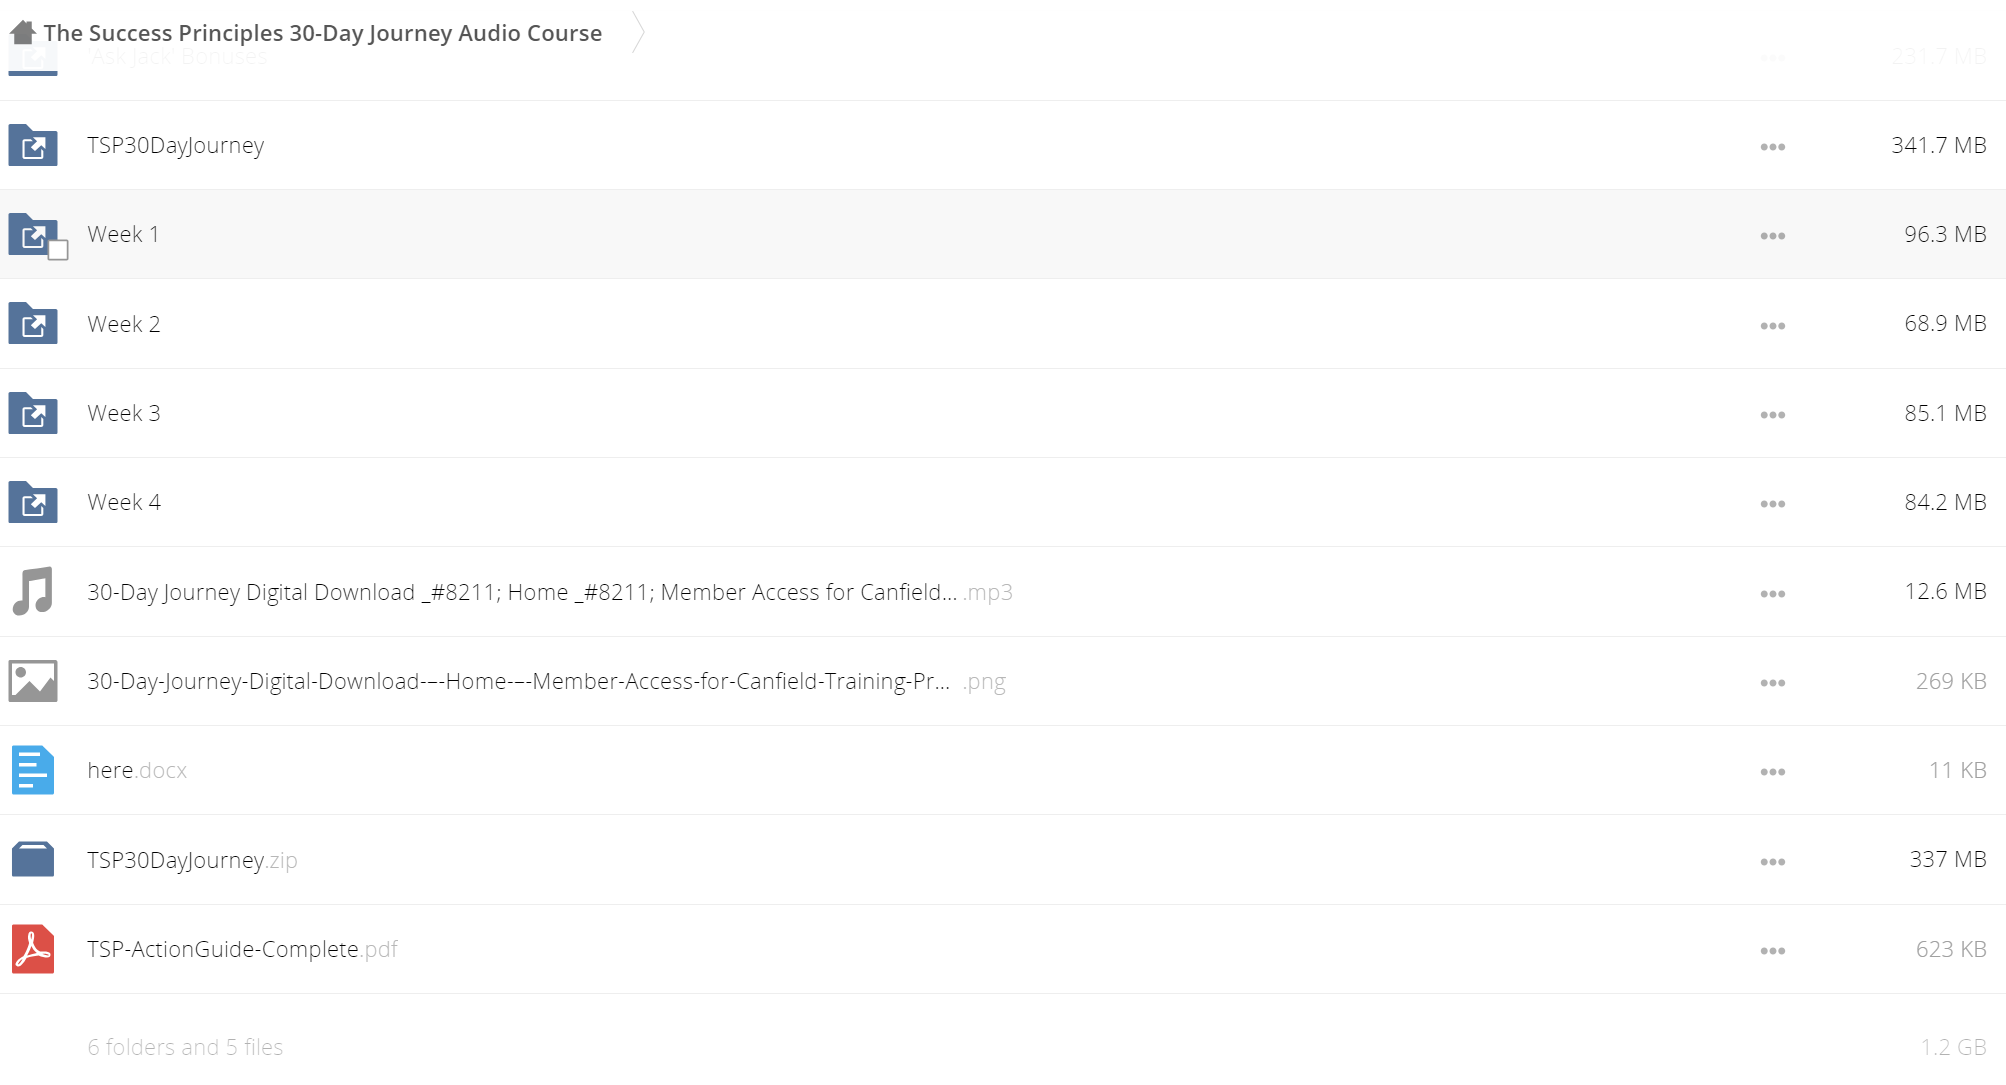
Task: Click the Week 4 shared folder icon
Action: coord(33,502)
